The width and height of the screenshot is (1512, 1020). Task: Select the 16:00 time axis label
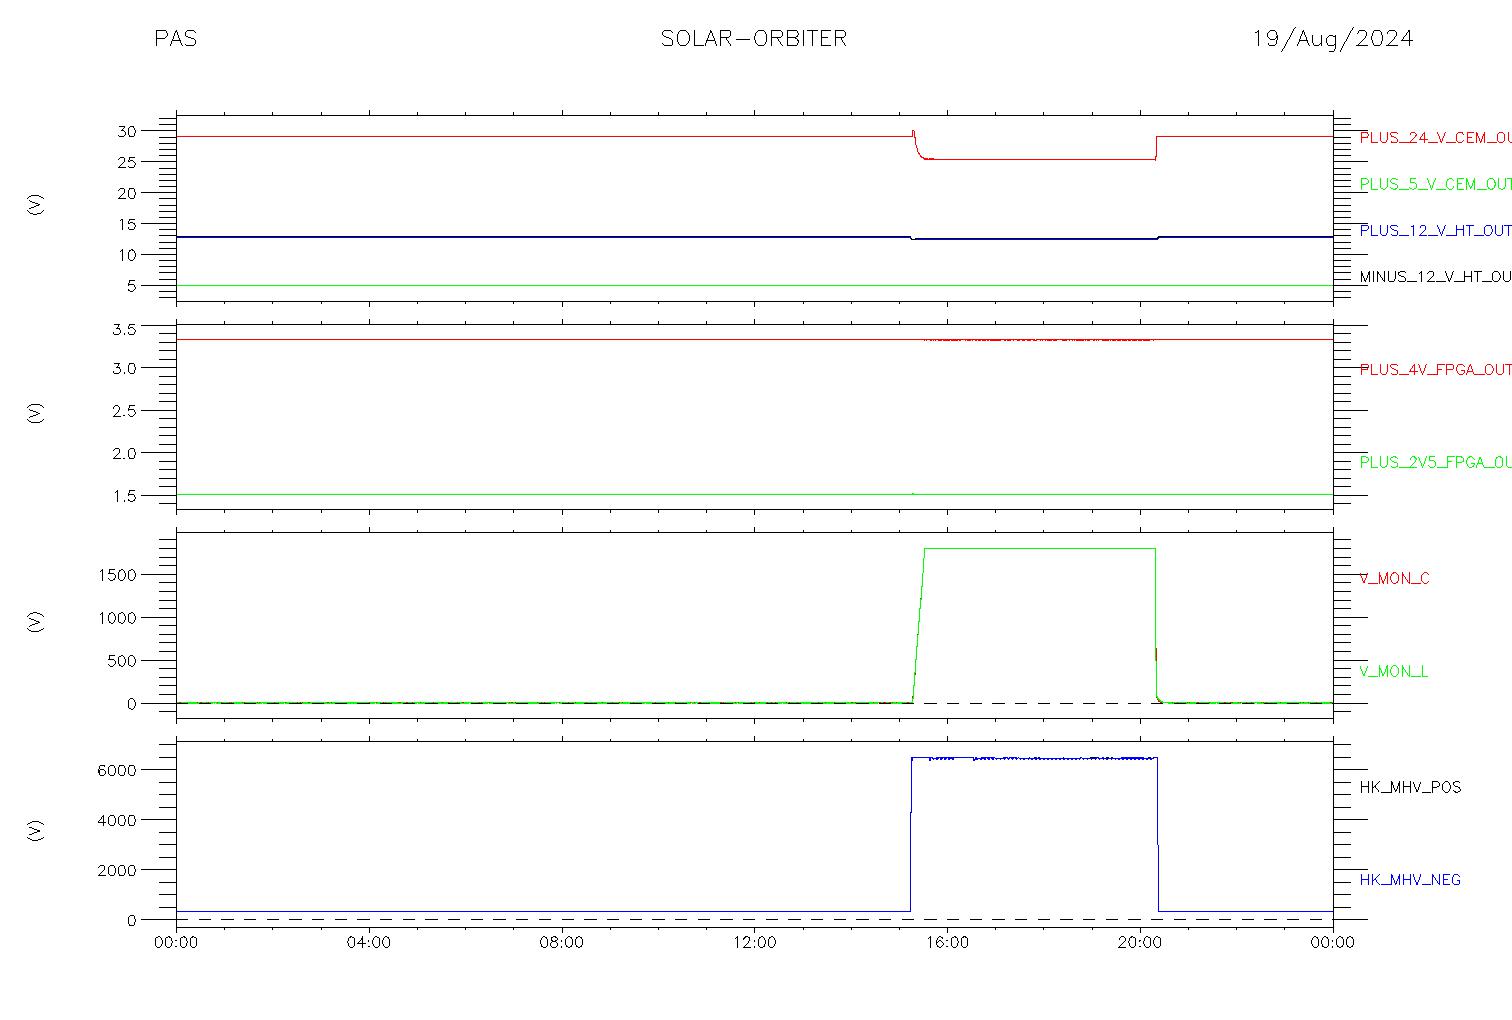click(x=947, y=942)
